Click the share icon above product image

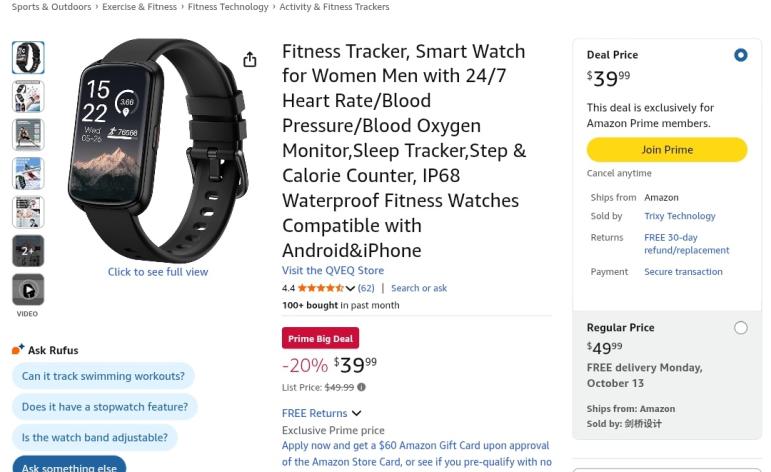pyautogui.click(x=250, y=60)
